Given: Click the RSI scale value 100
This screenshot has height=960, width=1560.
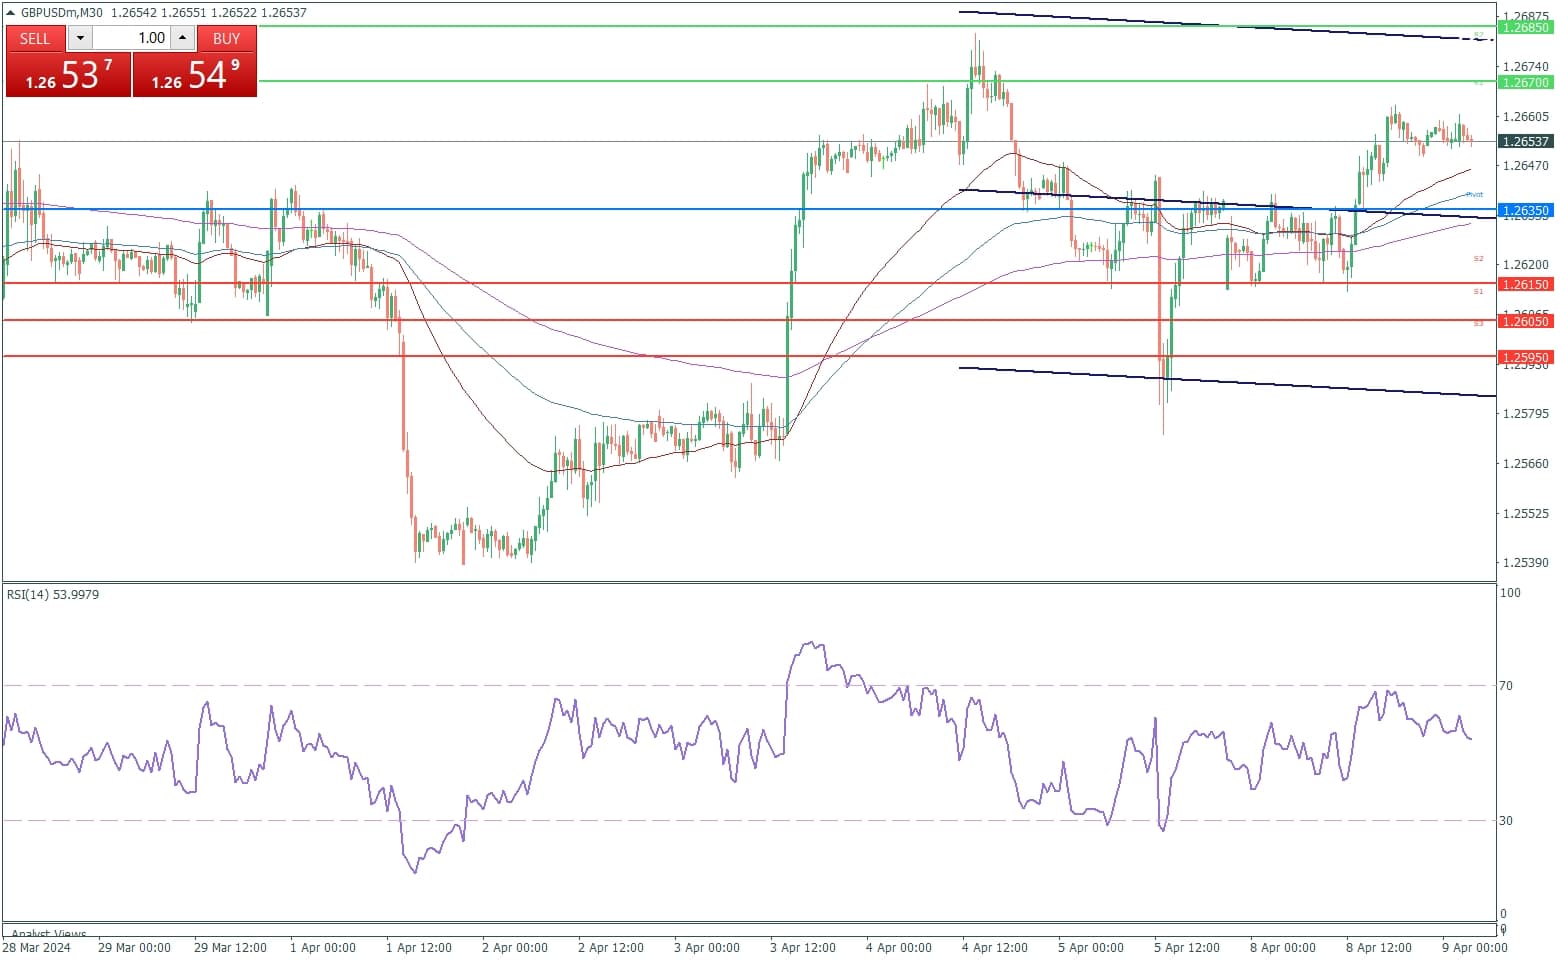Looking at the screenshot, I should (1510, 593).
